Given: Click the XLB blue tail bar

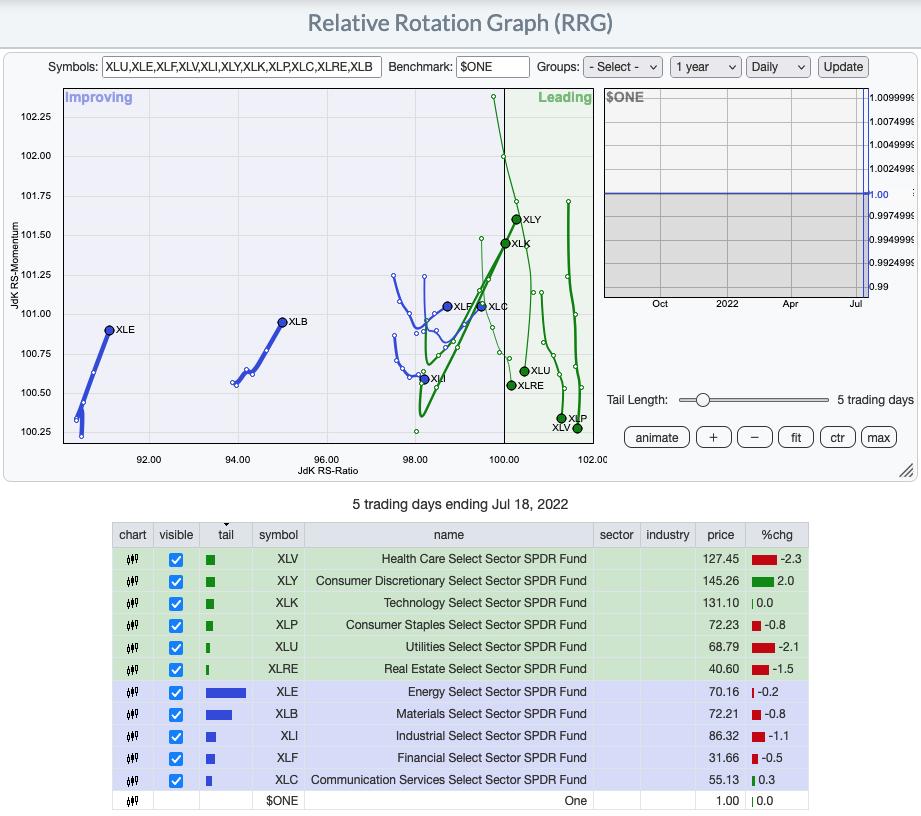Looking at the screenshot, I should click(x=219, y=715).
